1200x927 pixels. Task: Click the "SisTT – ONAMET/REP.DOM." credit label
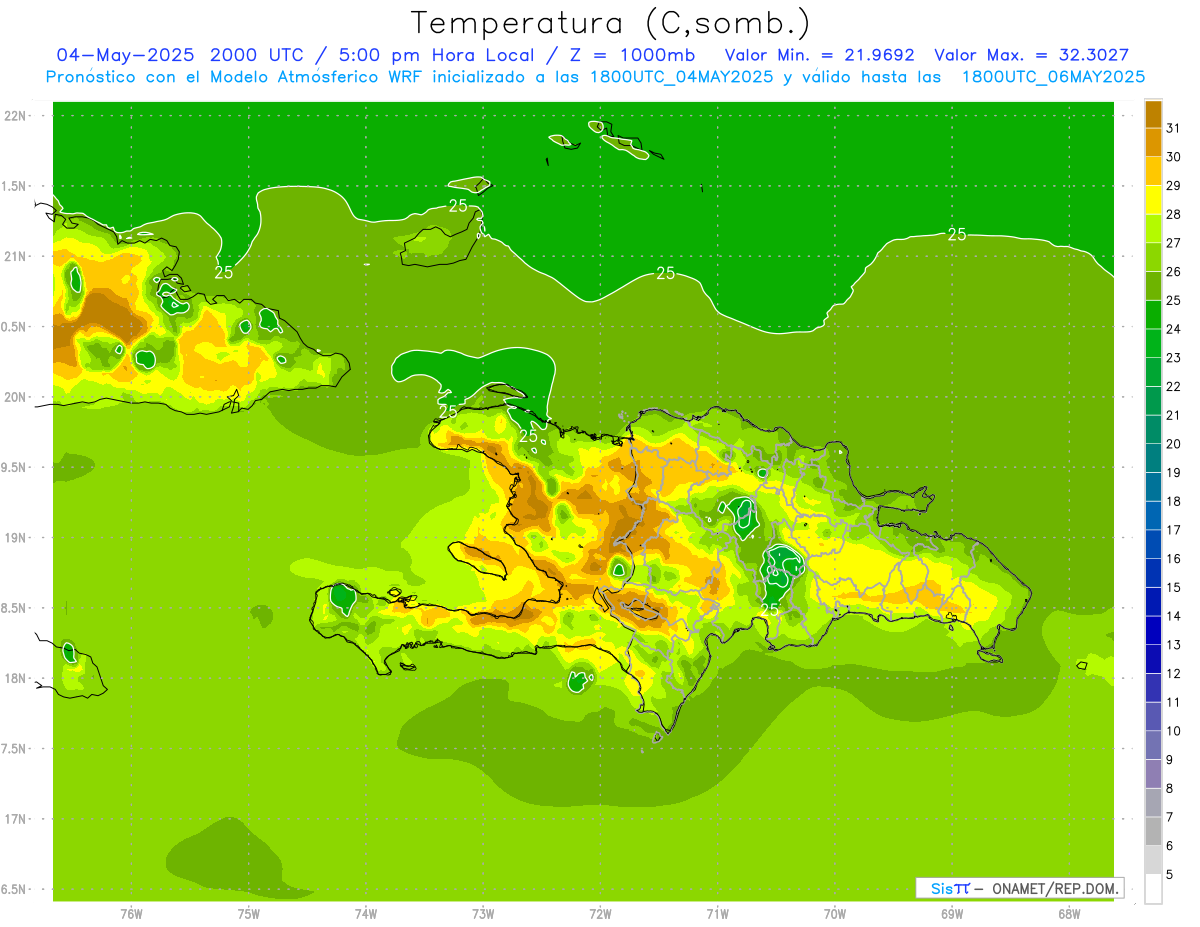click(1020, 888)
